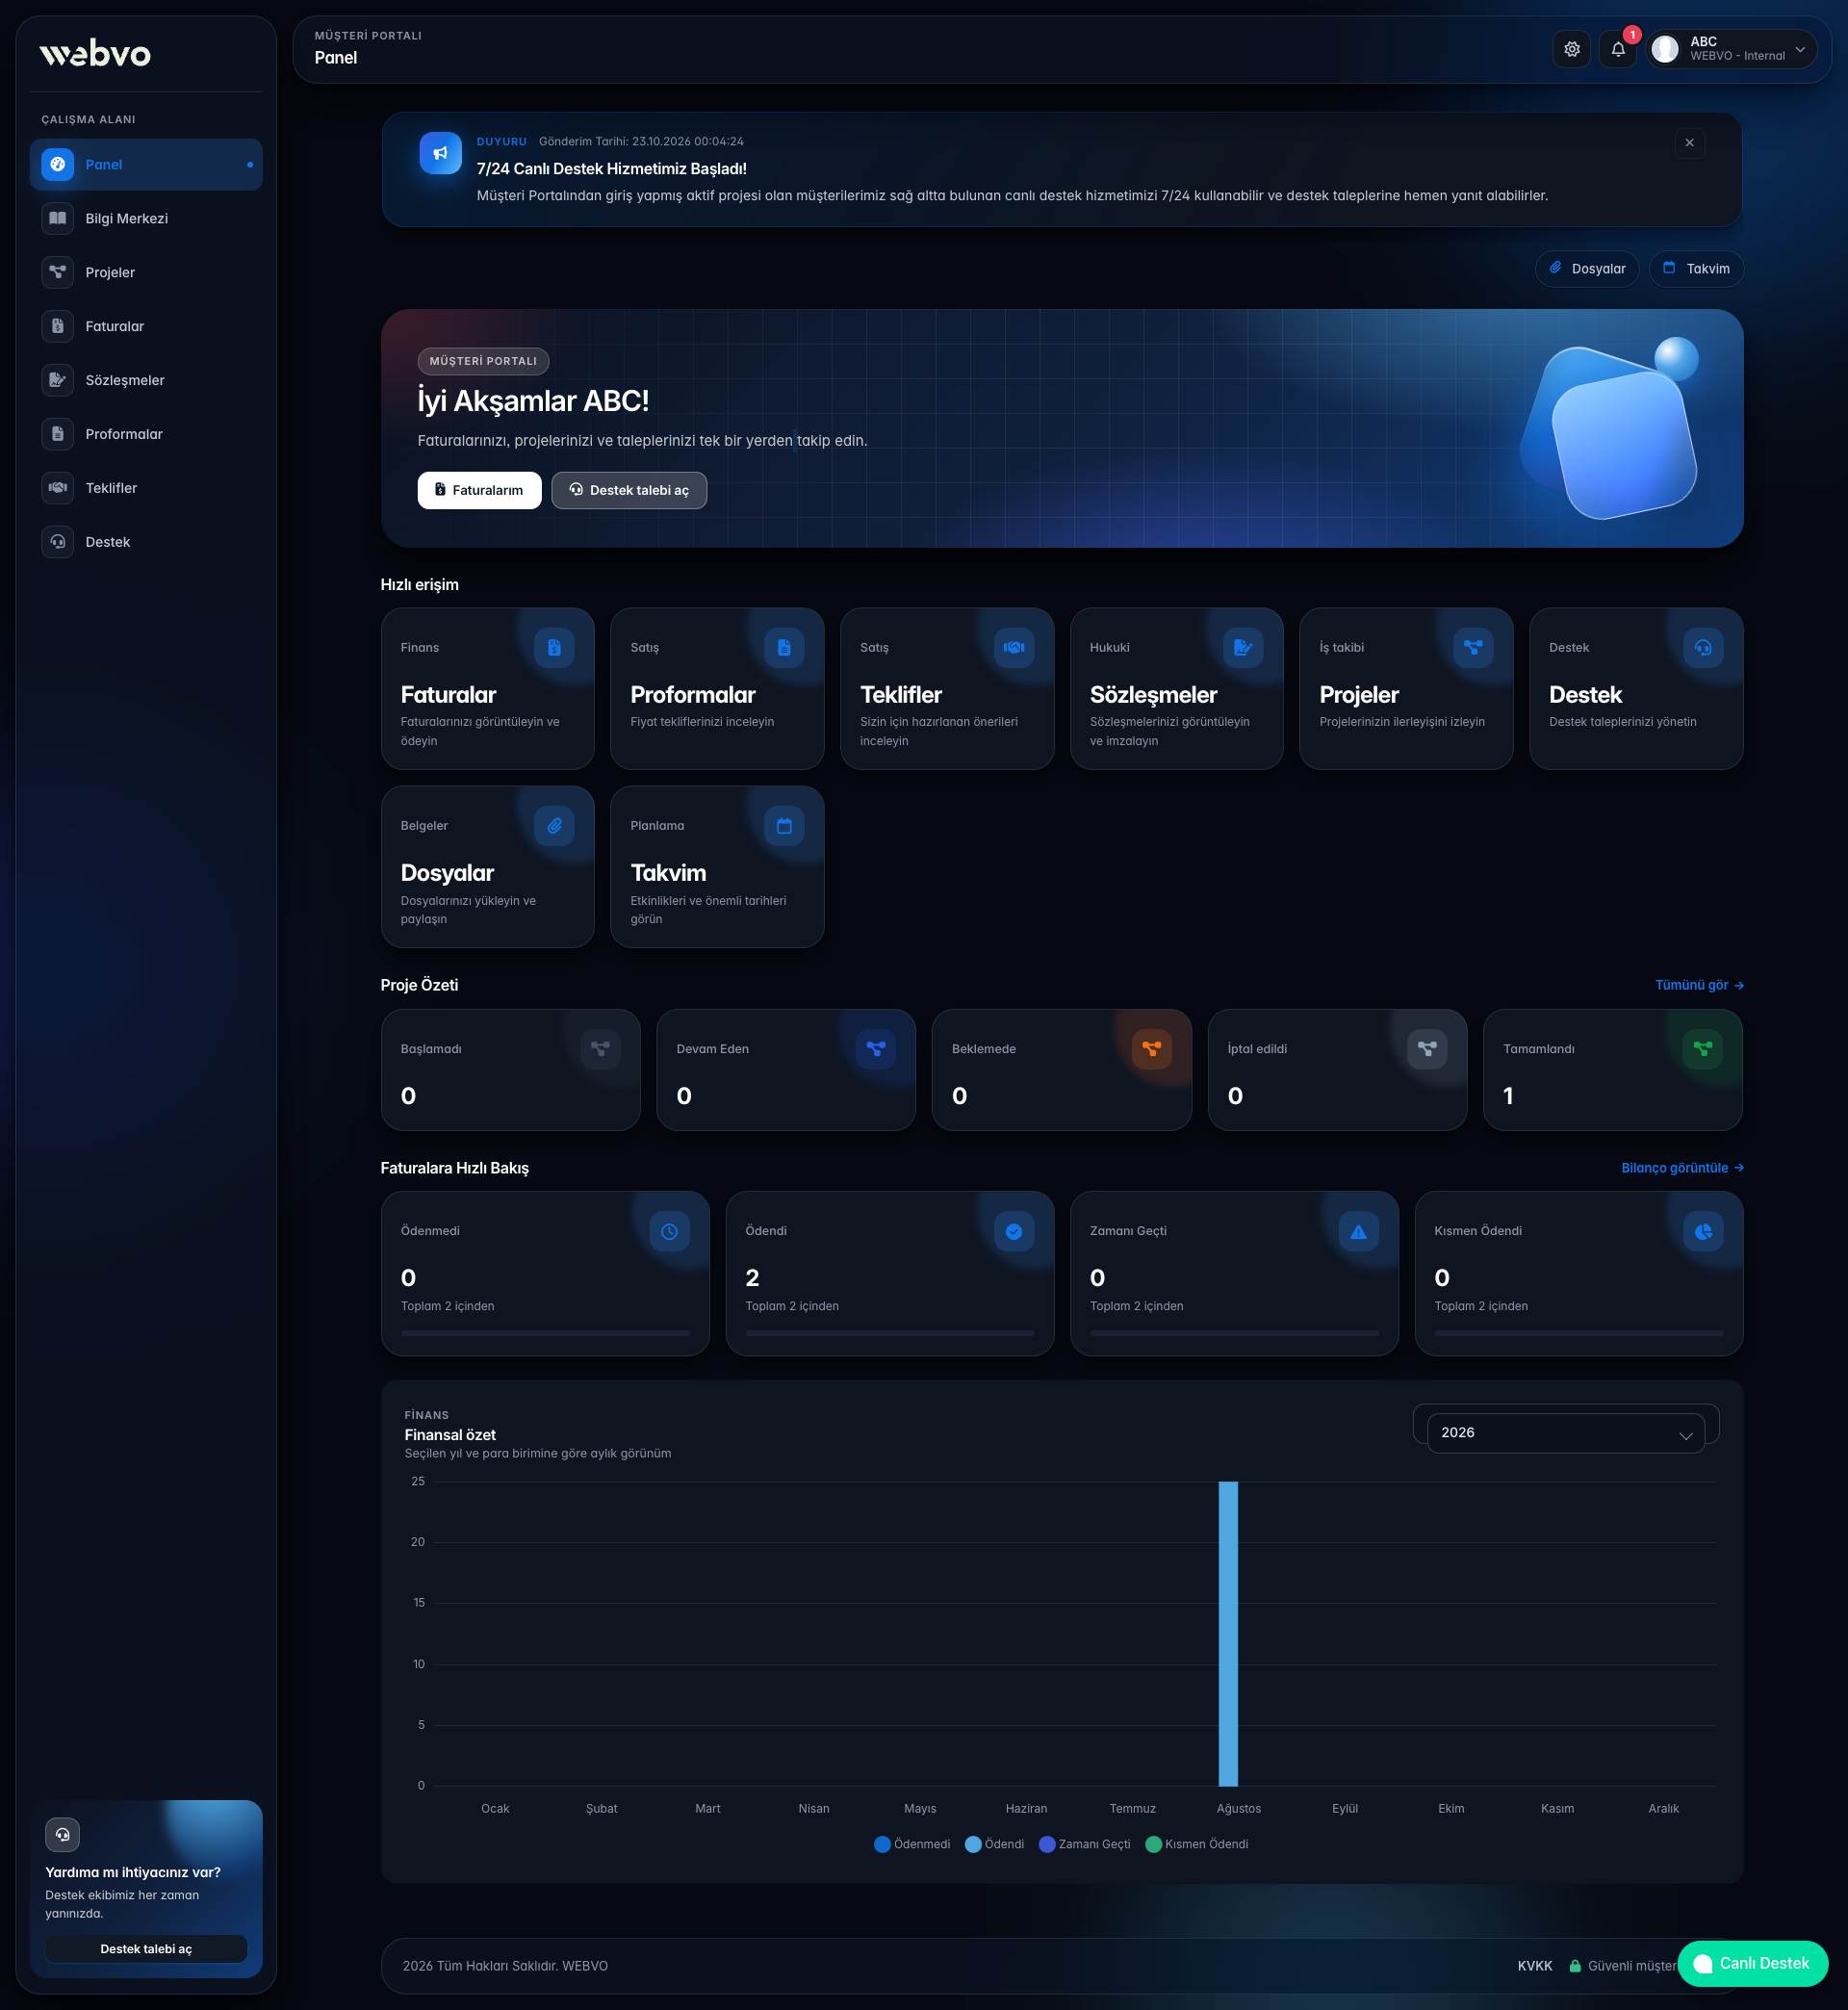1848x2010 pixels.
Task: Click the Proformalar sidebar icon
Action: [x=58, y=434]
